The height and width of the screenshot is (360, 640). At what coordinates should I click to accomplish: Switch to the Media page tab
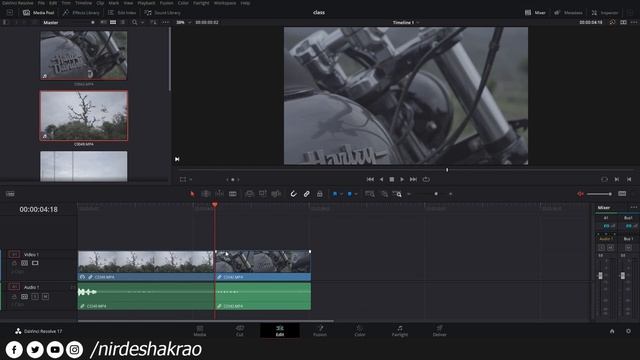200,331
